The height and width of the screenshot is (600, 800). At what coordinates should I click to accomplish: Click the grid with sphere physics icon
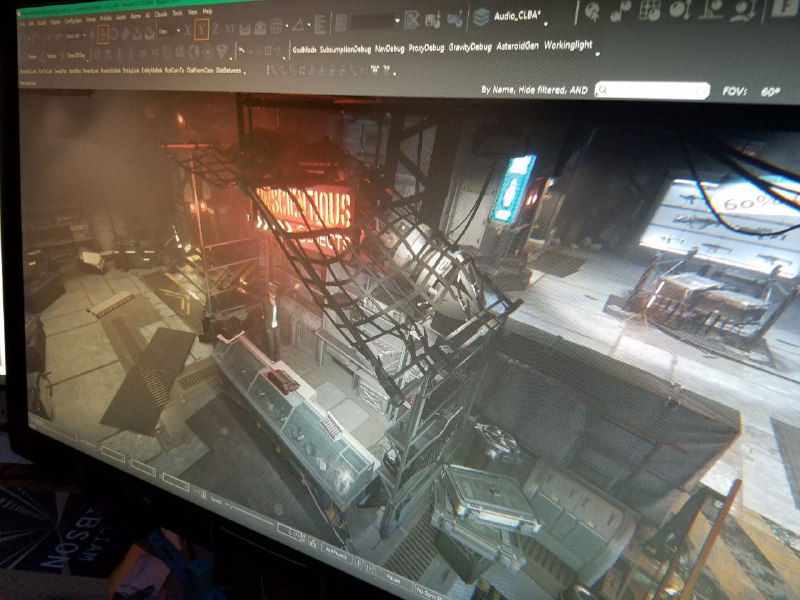pos(650,10)
